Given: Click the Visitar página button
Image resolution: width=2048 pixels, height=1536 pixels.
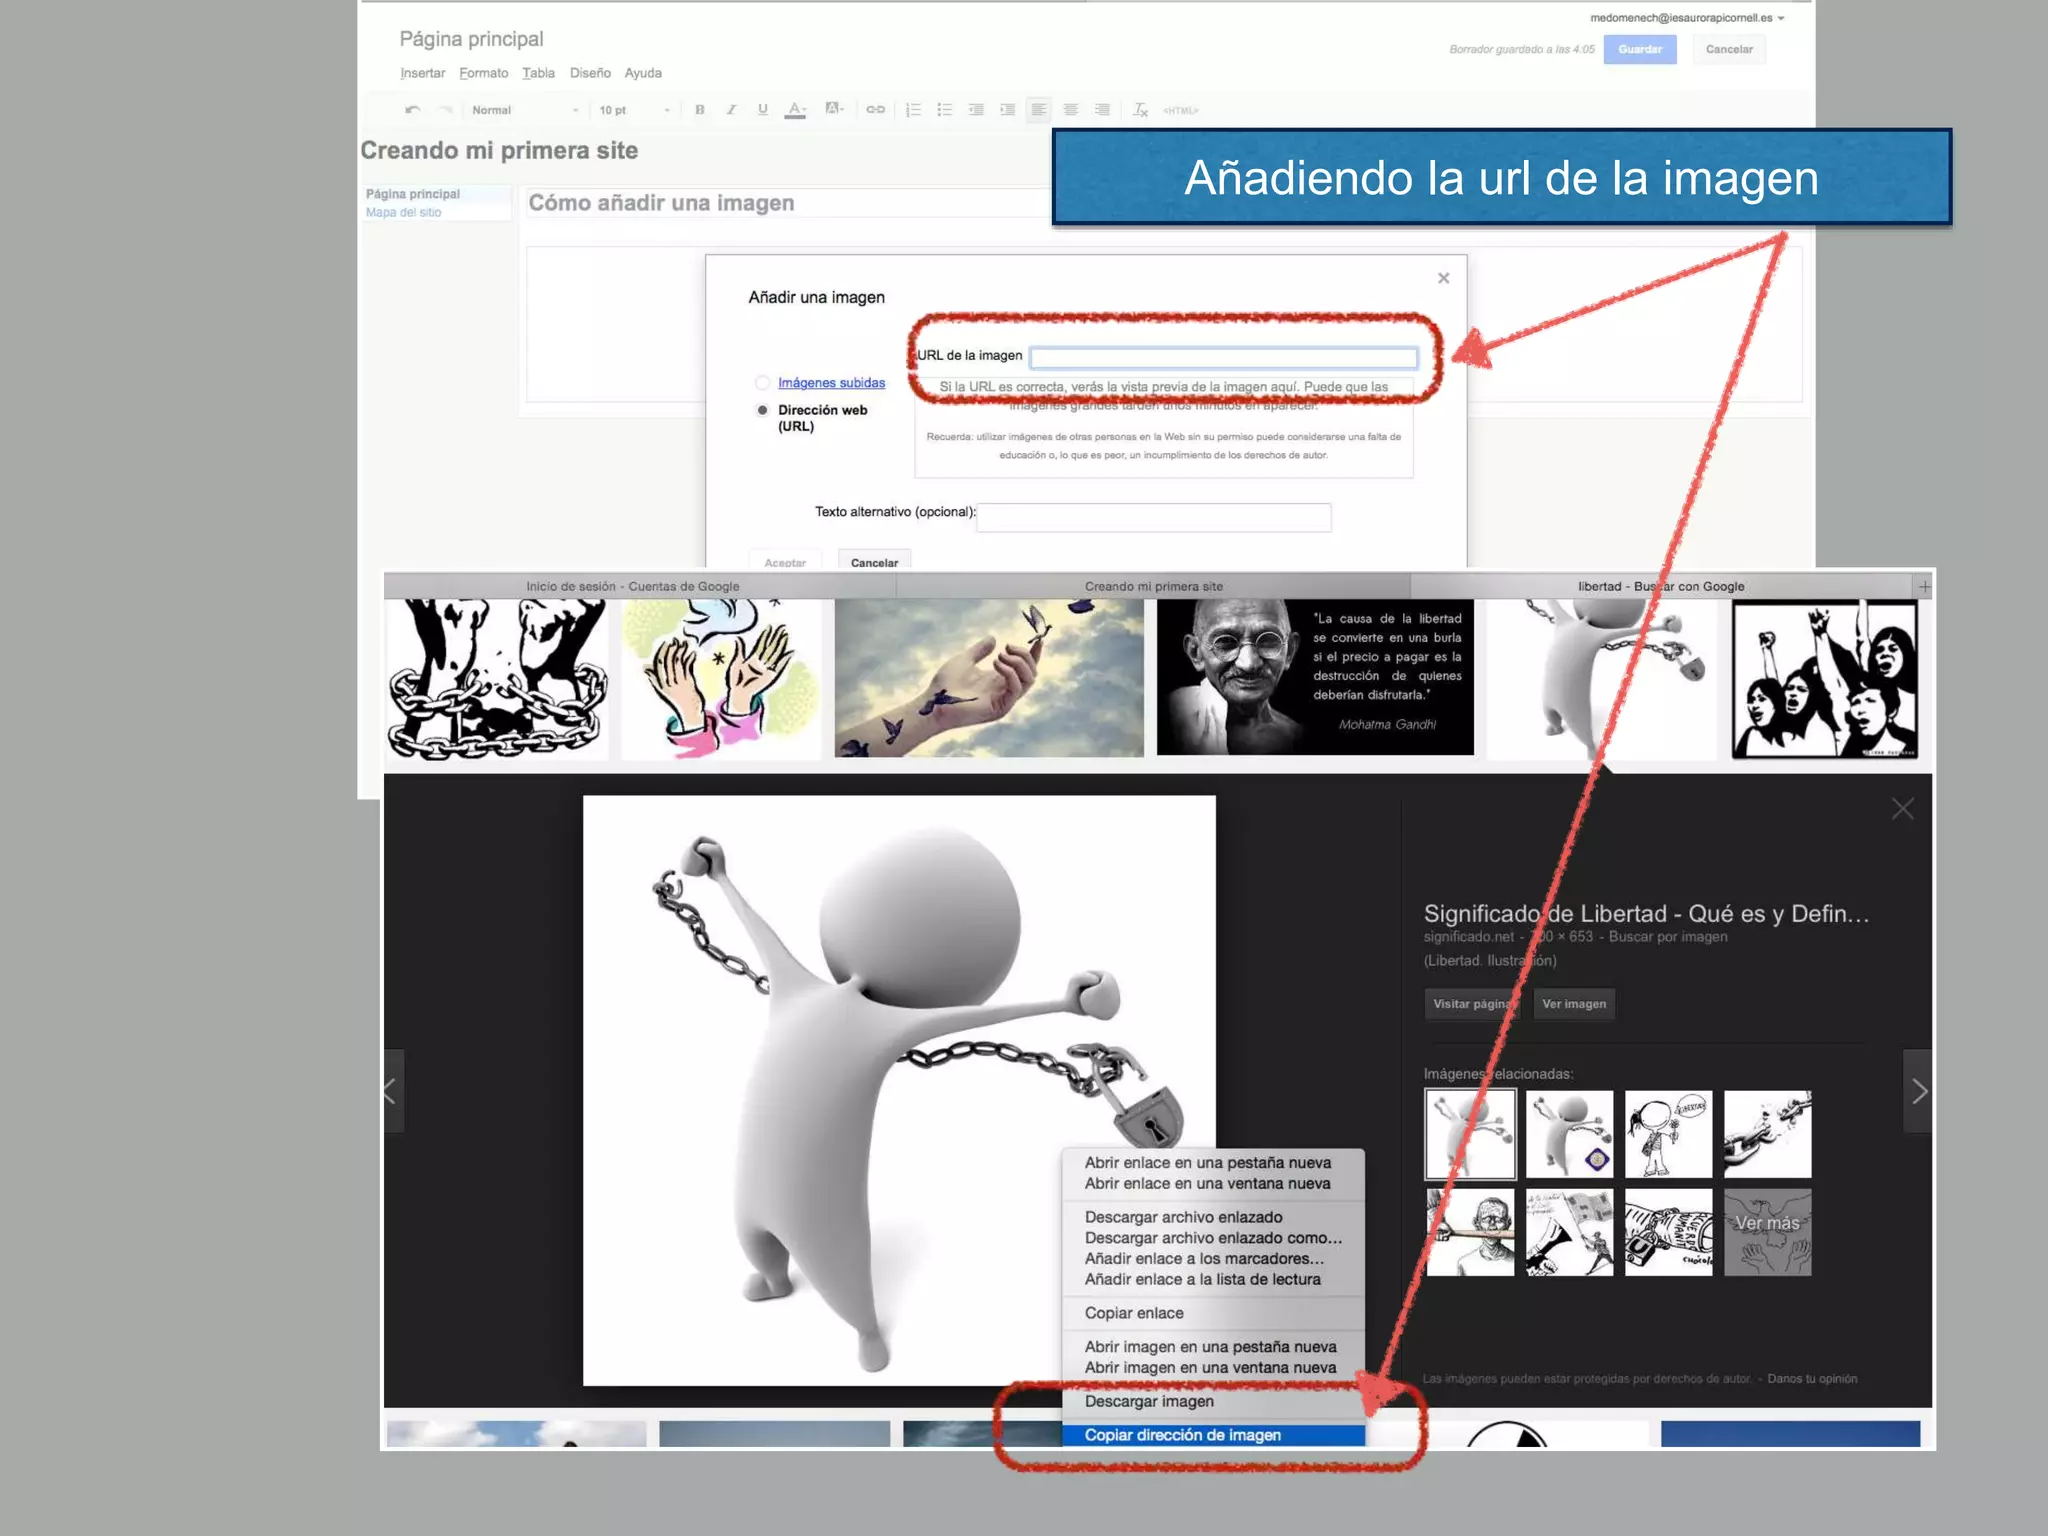Looking at the screenshot, I should [1472, 1004].
